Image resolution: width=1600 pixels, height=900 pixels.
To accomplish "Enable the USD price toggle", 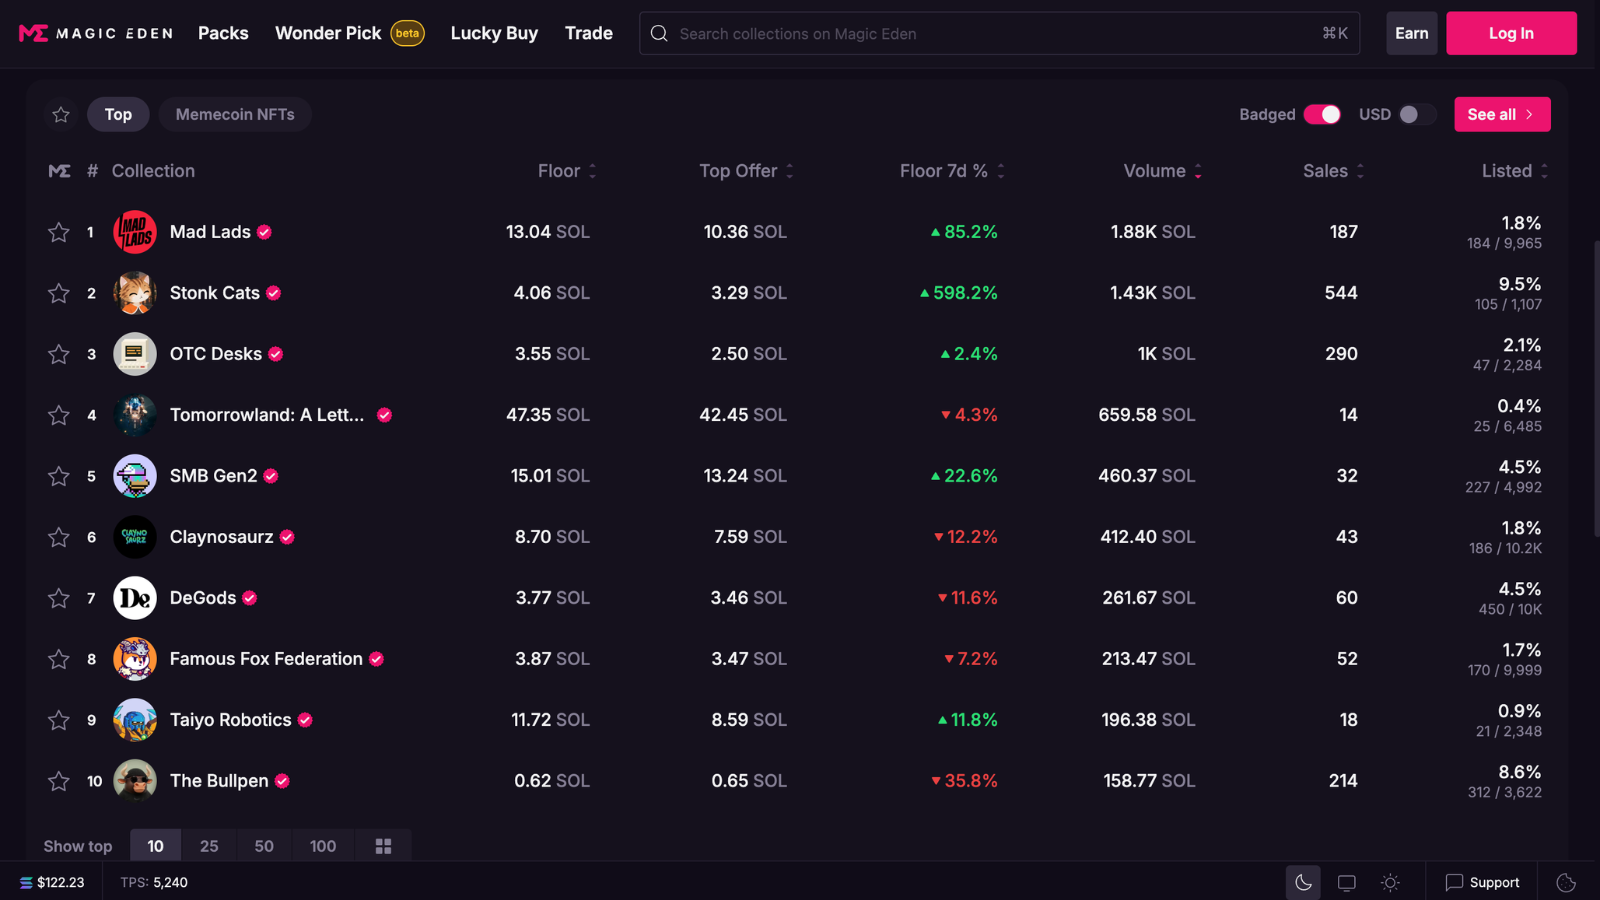I will pos(1418,114).
